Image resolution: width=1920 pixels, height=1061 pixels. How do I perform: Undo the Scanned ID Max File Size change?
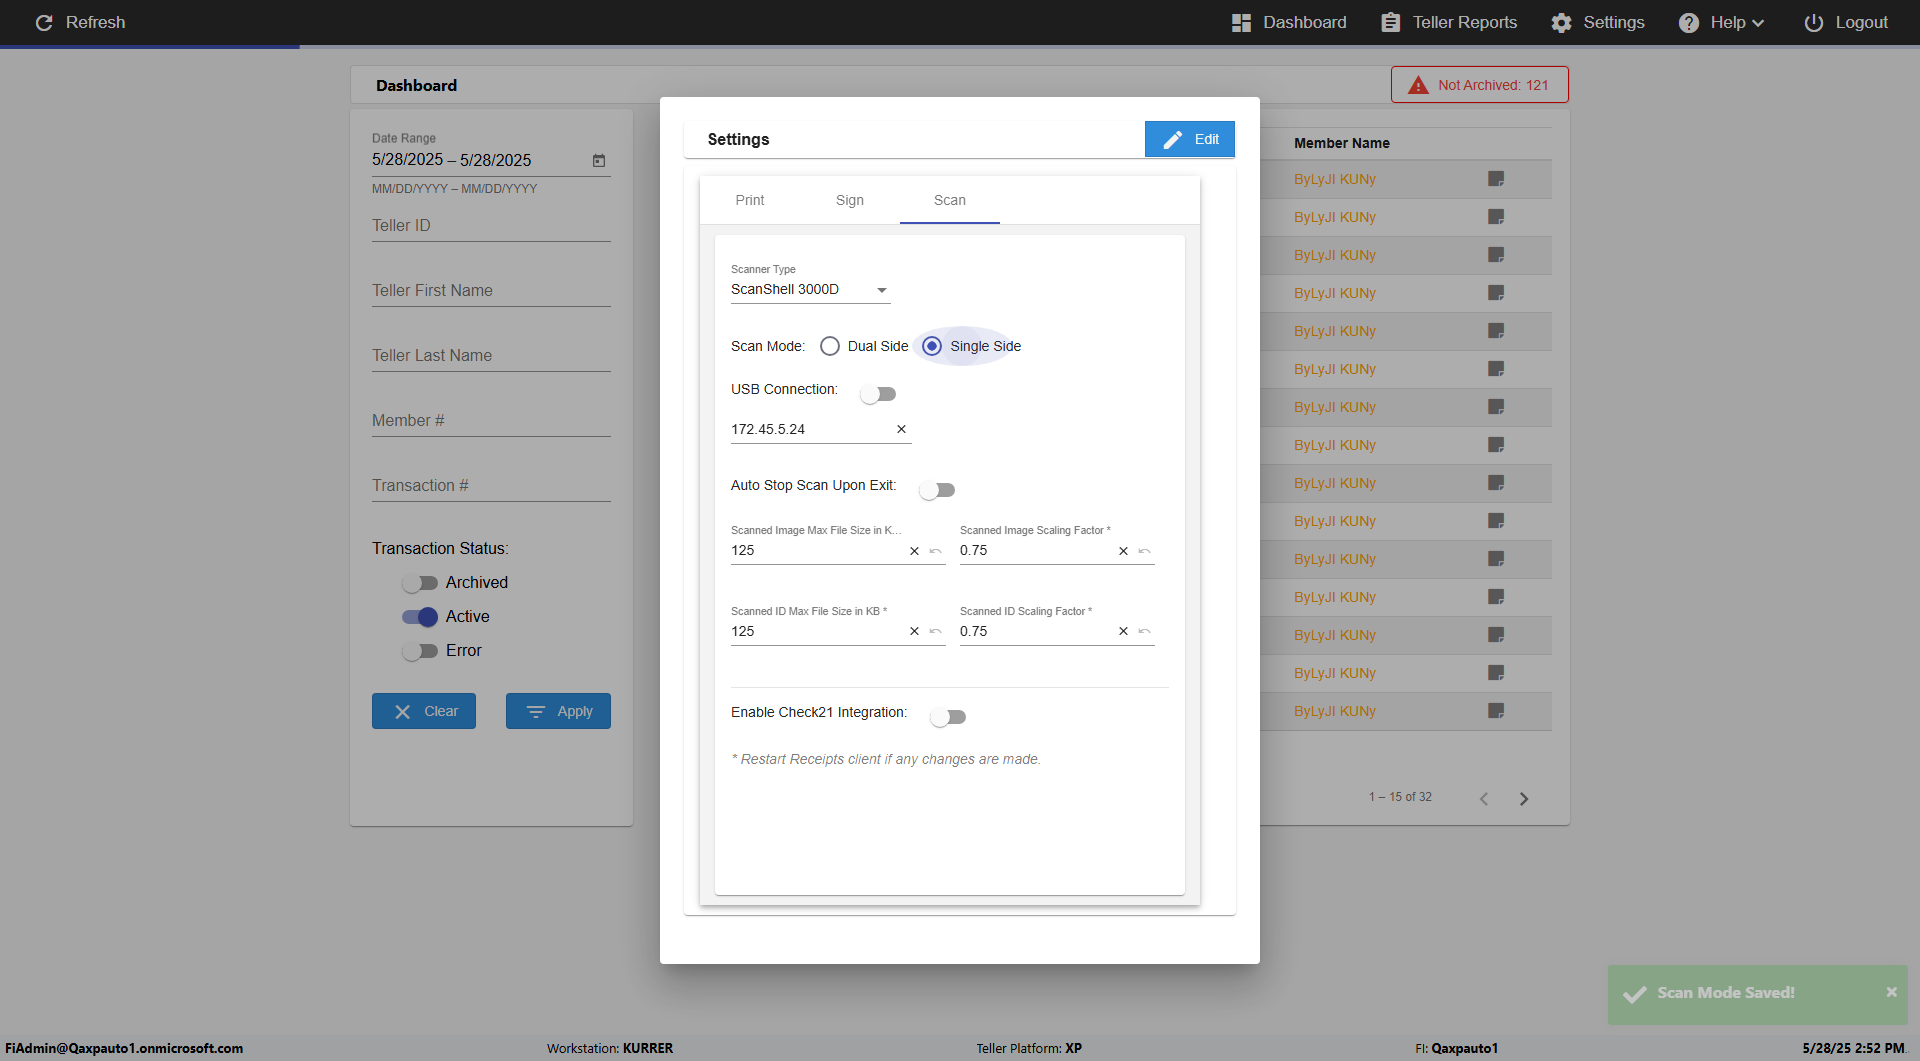(x=936, y=631)
